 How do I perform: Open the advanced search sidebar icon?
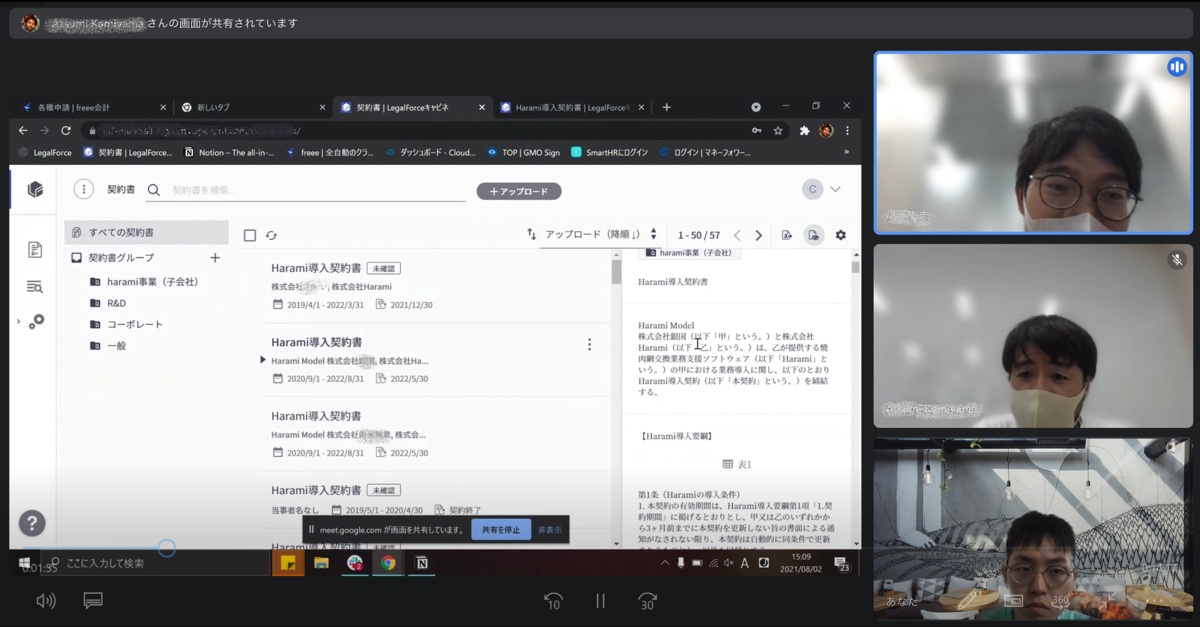pos(35,287)
